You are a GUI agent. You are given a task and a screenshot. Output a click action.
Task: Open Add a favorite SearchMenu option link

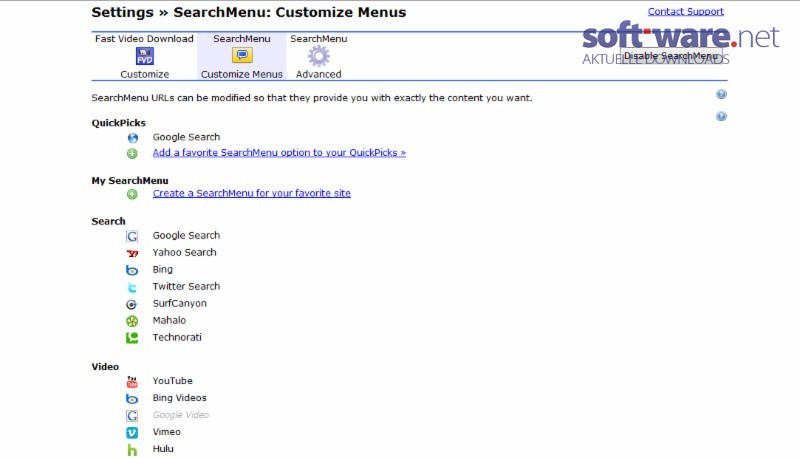coord(279,152)
